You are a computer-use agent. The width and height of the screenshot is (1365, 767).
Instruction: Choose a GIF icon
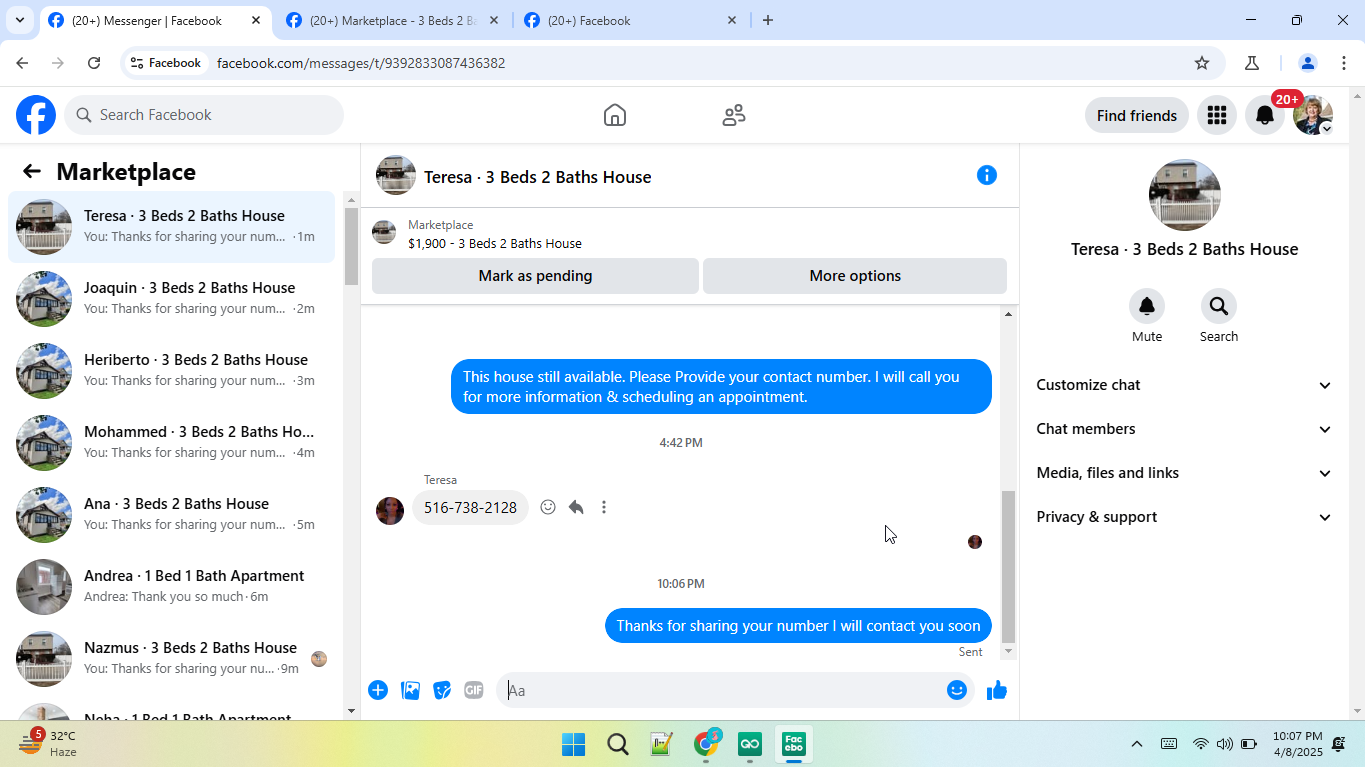(474, 690)
